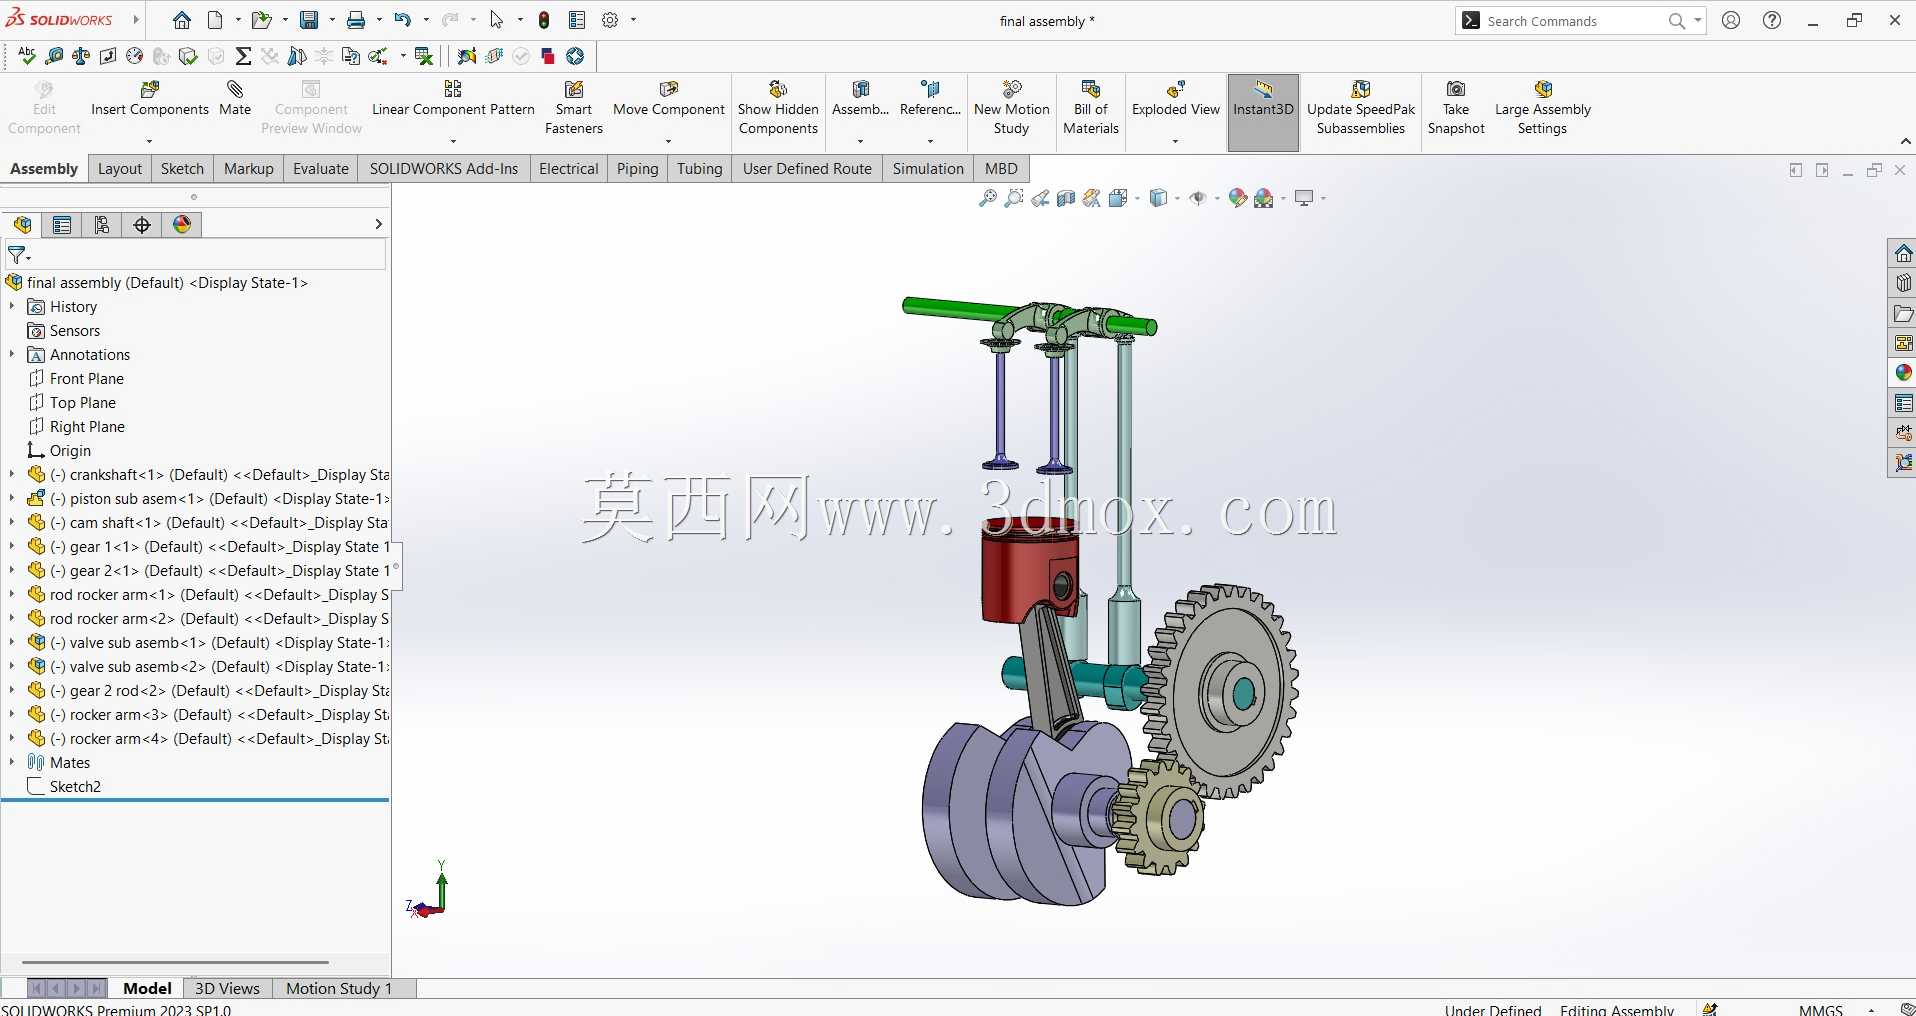The image size is (1916, 1016).
Task: Click the Insert Components icon
Action: [150, 90]
